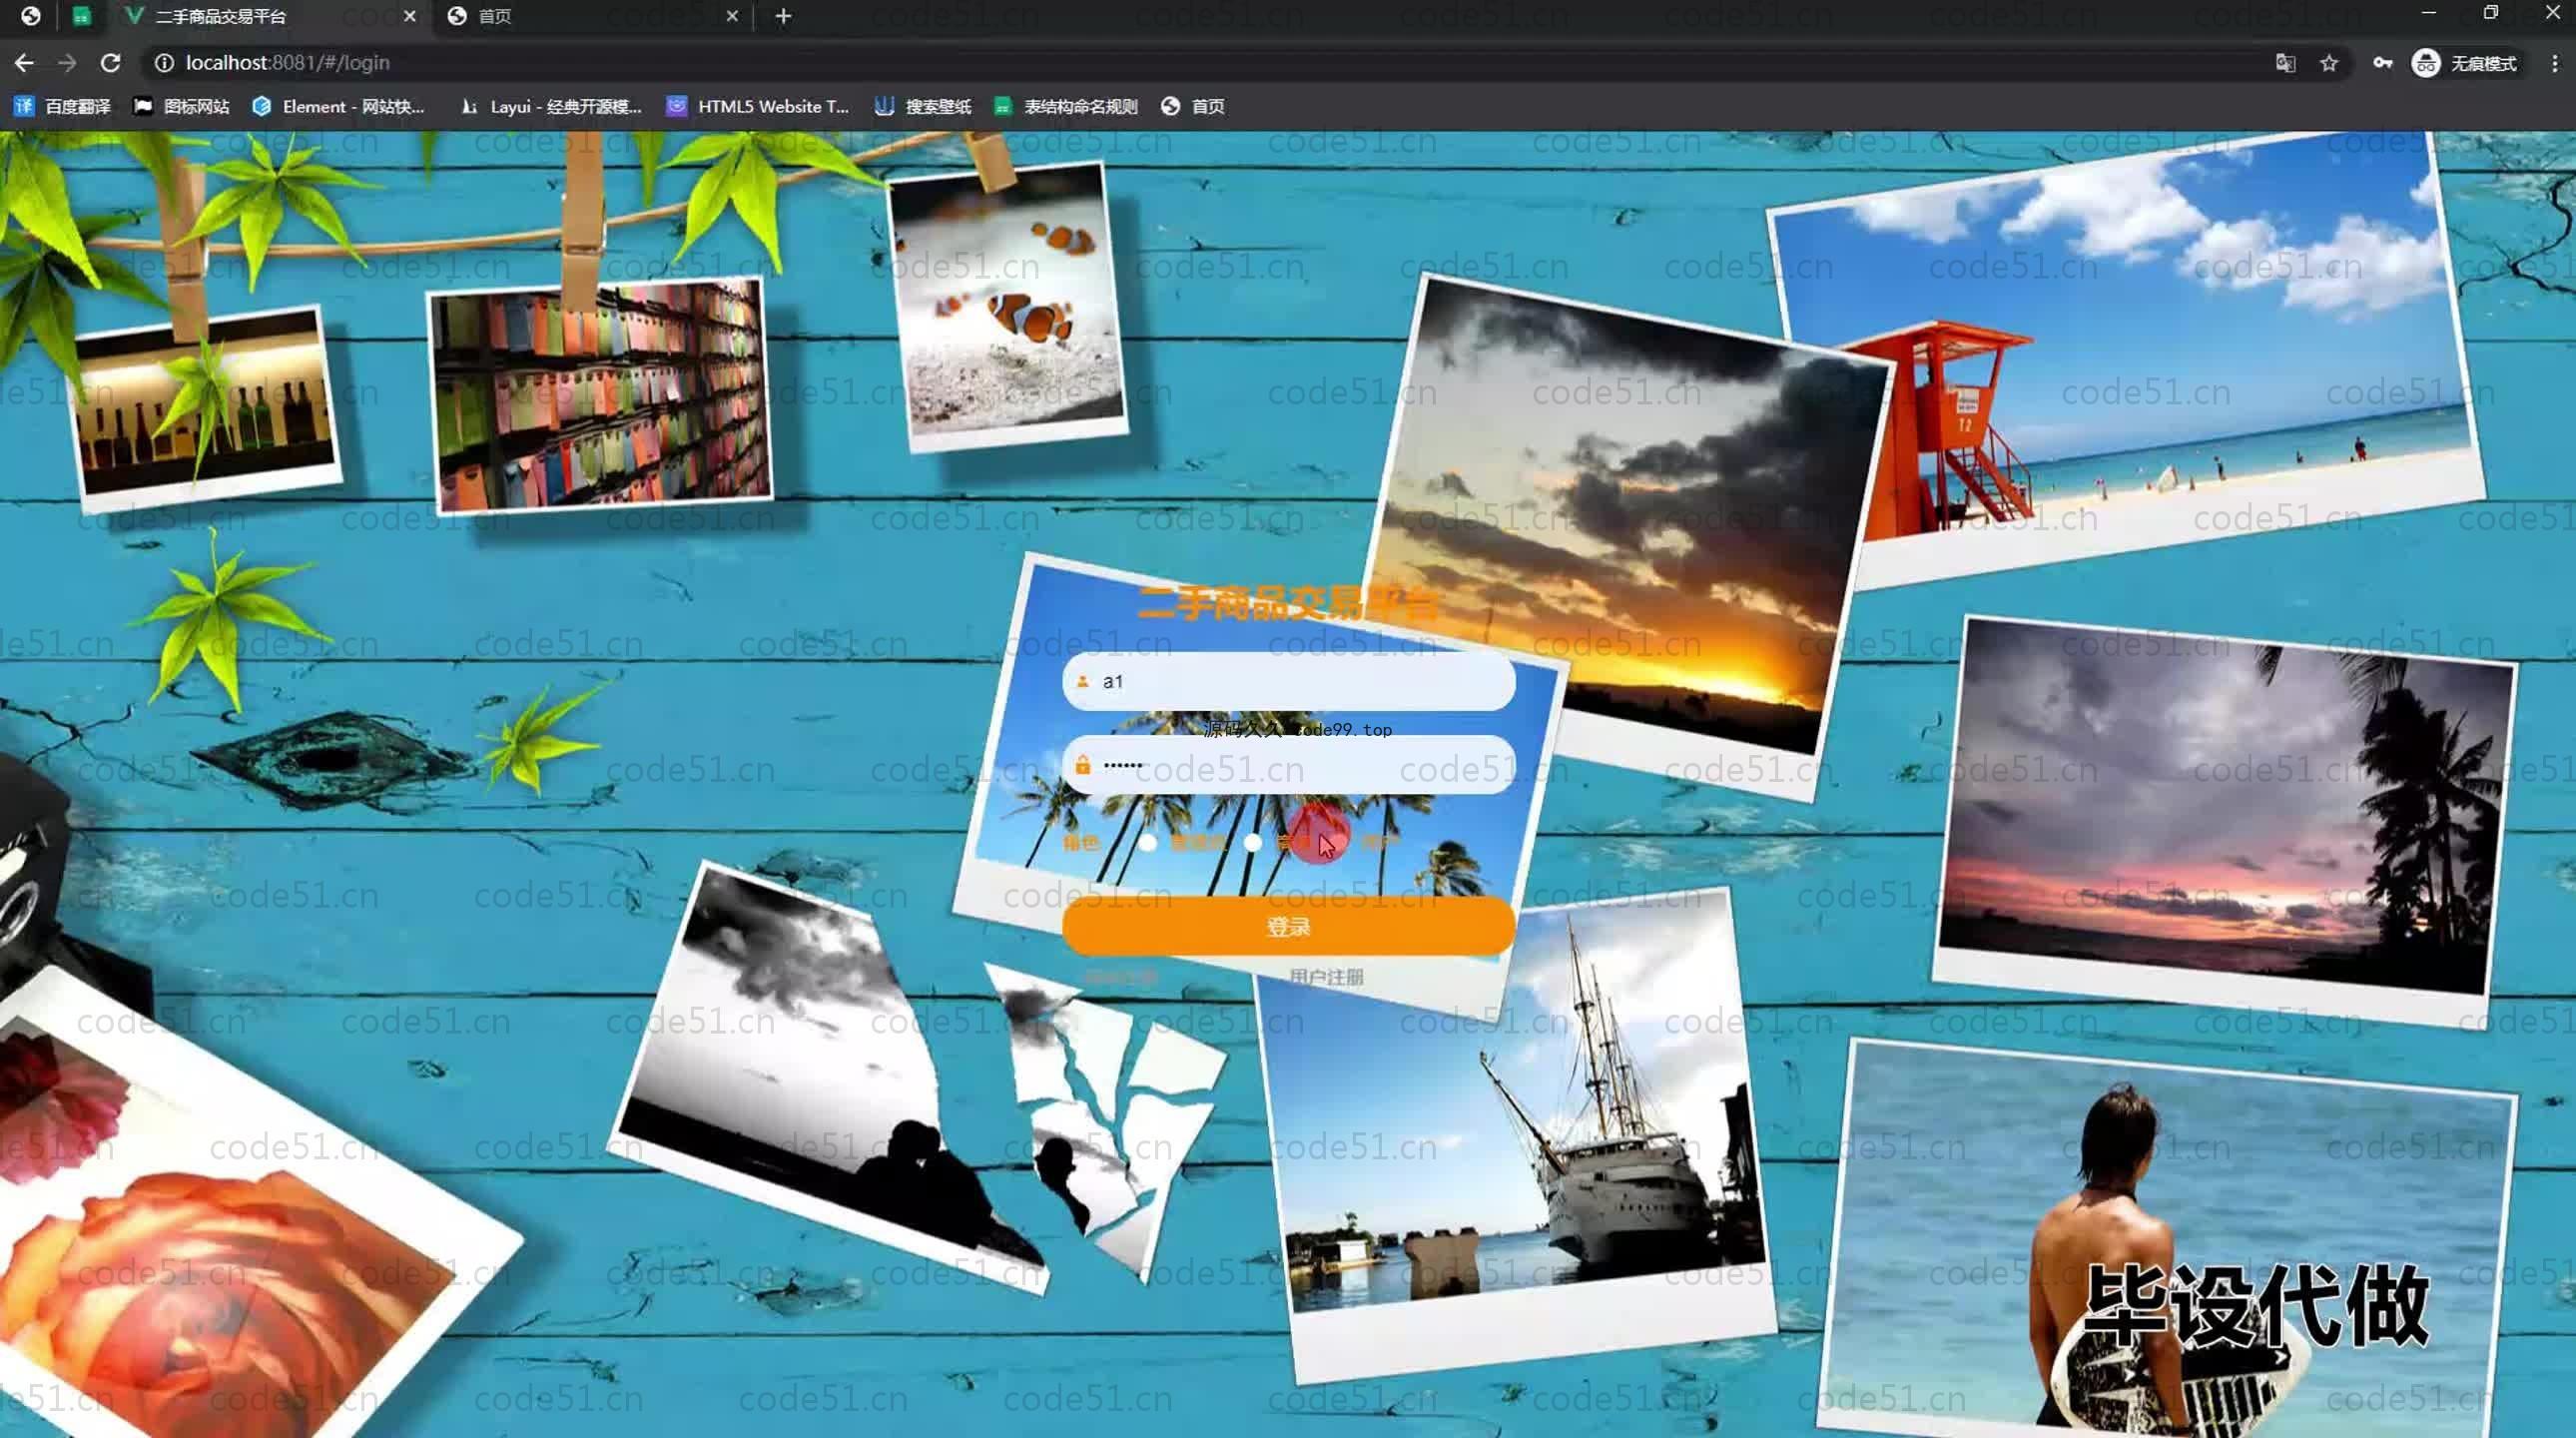Open the 搜索壁纸 bookmark
This screenshot has height=1438, width=2576.
point(923,106)
